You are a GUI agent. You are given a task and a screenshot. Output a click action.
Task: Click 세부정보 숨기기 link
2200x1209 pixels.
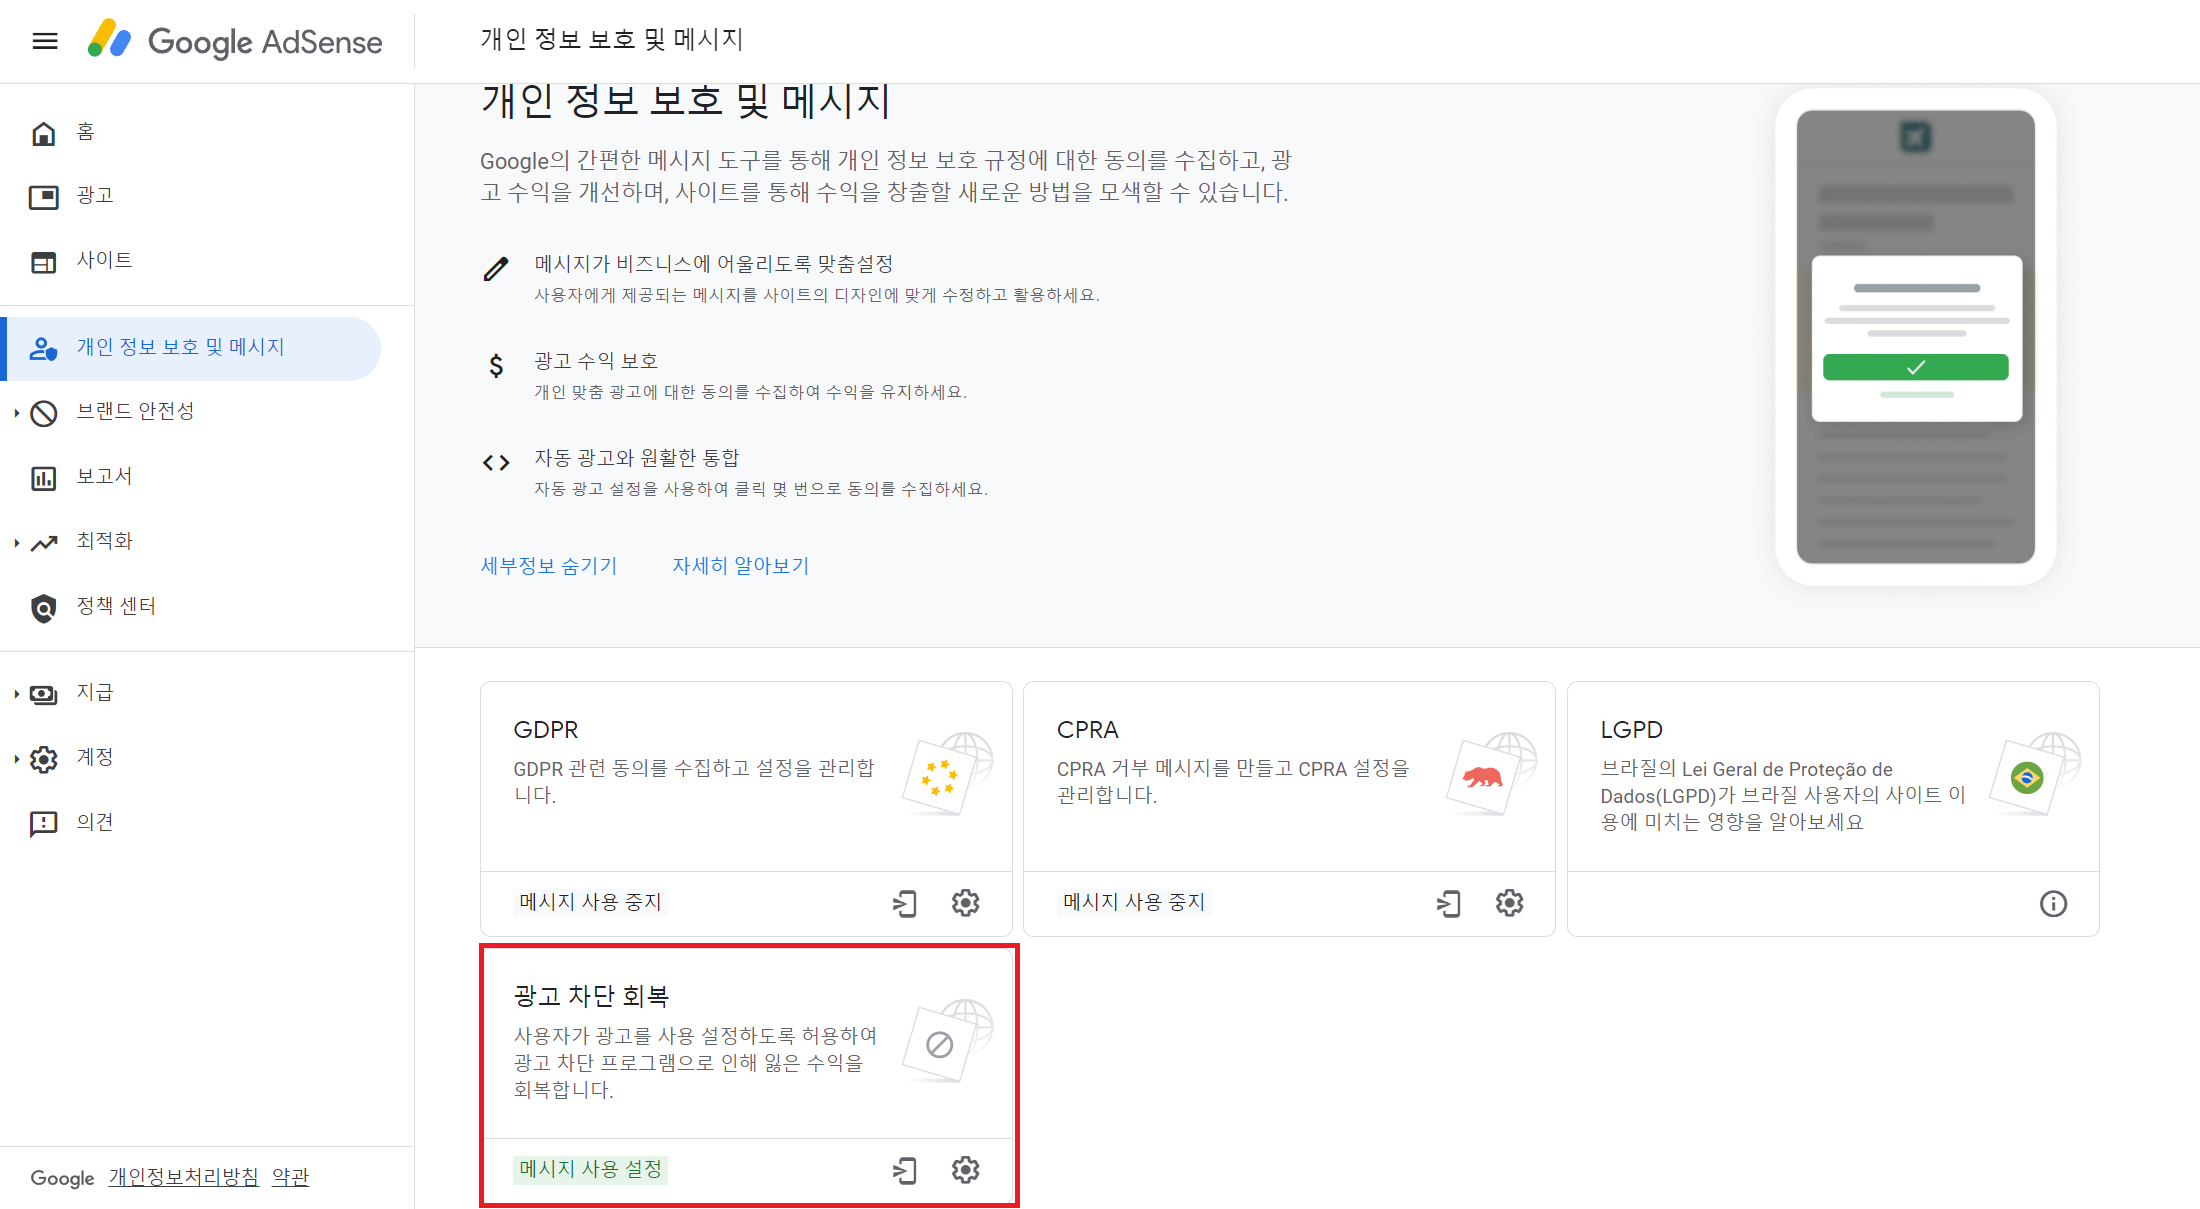pyautogui.click(x=549, y=566)
